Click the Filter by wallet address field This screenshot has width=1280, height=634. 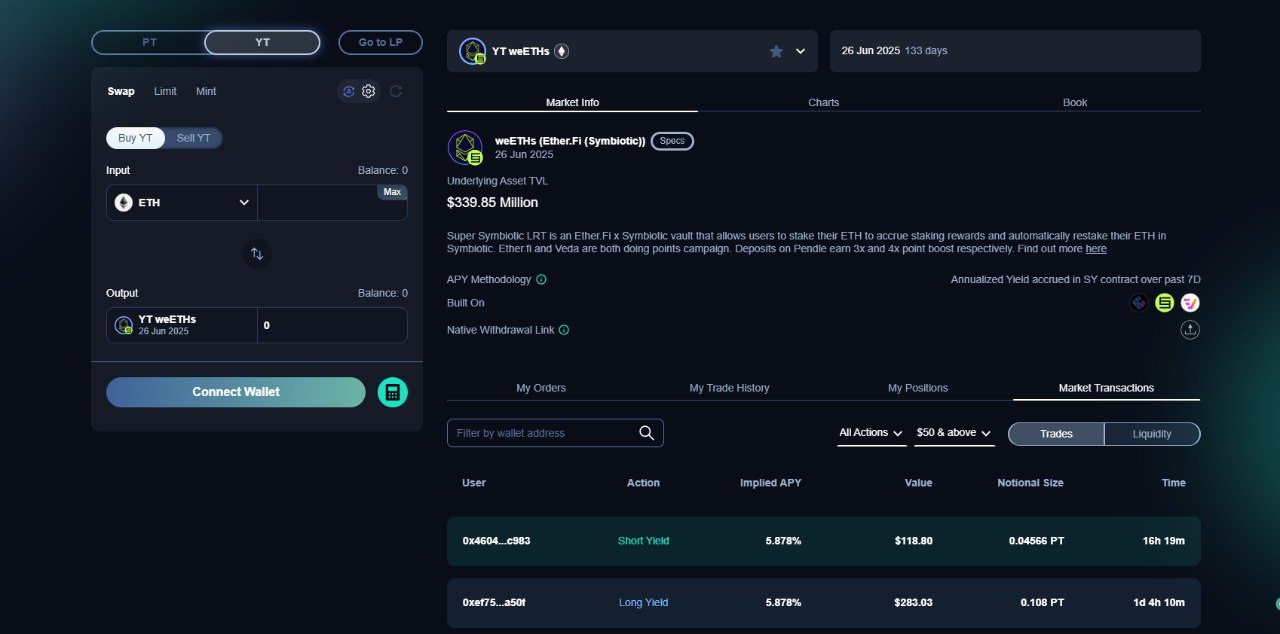[x=540, y=433]
